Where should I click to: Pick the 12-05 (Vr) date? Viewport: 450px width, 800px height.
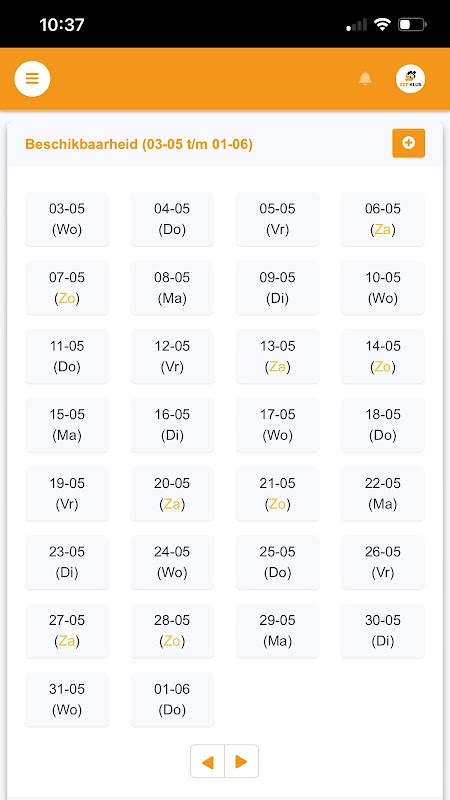(x=172, y=356)
